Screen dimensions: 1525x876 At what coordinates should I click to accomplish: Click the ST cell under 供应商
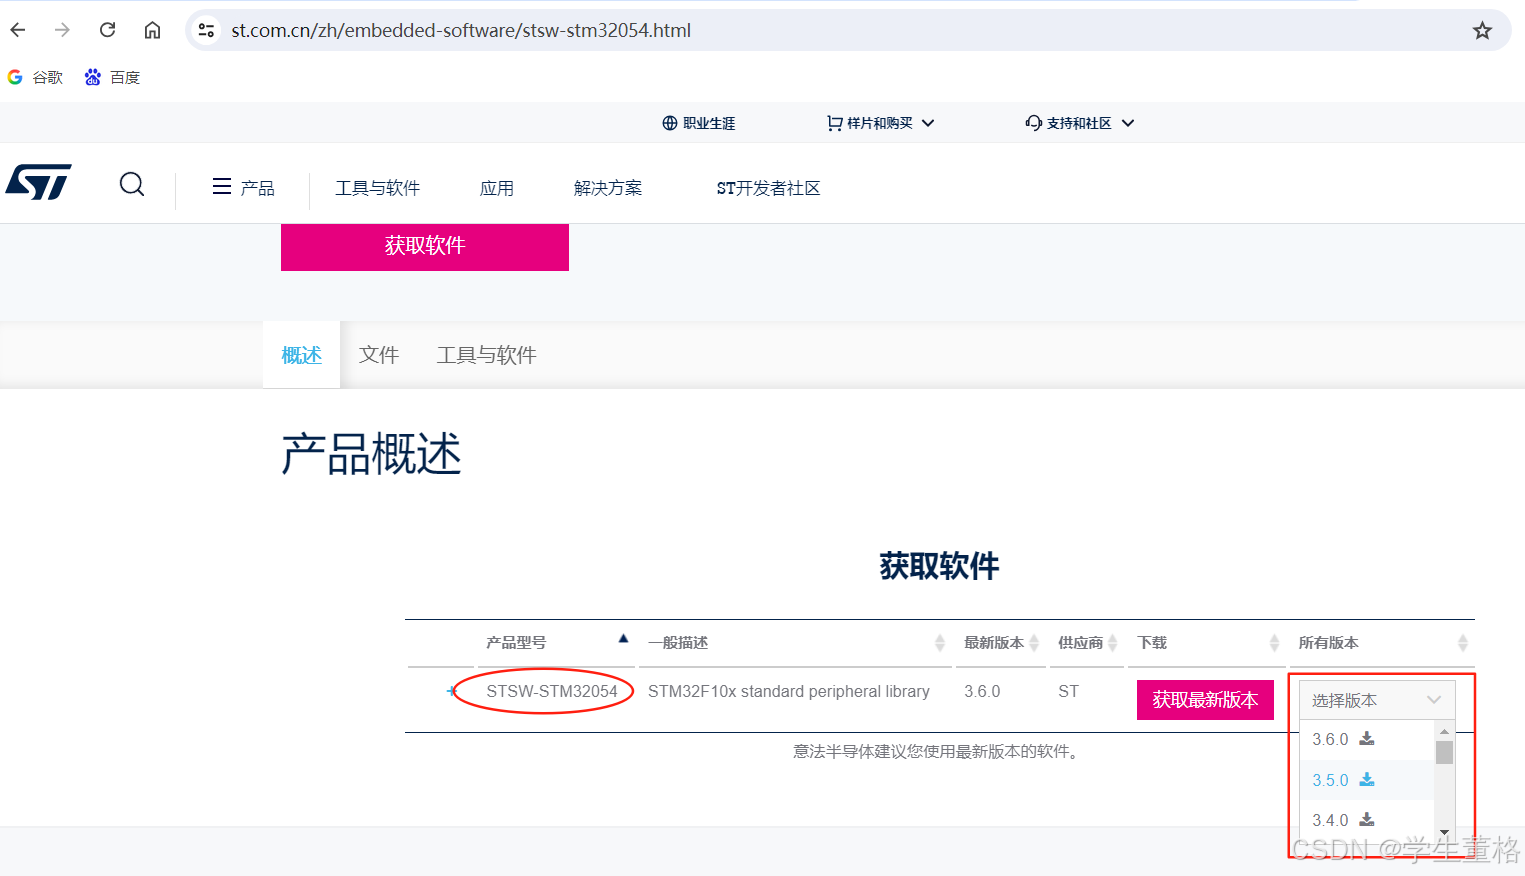pyautogui.click(x=1068, y=691)
